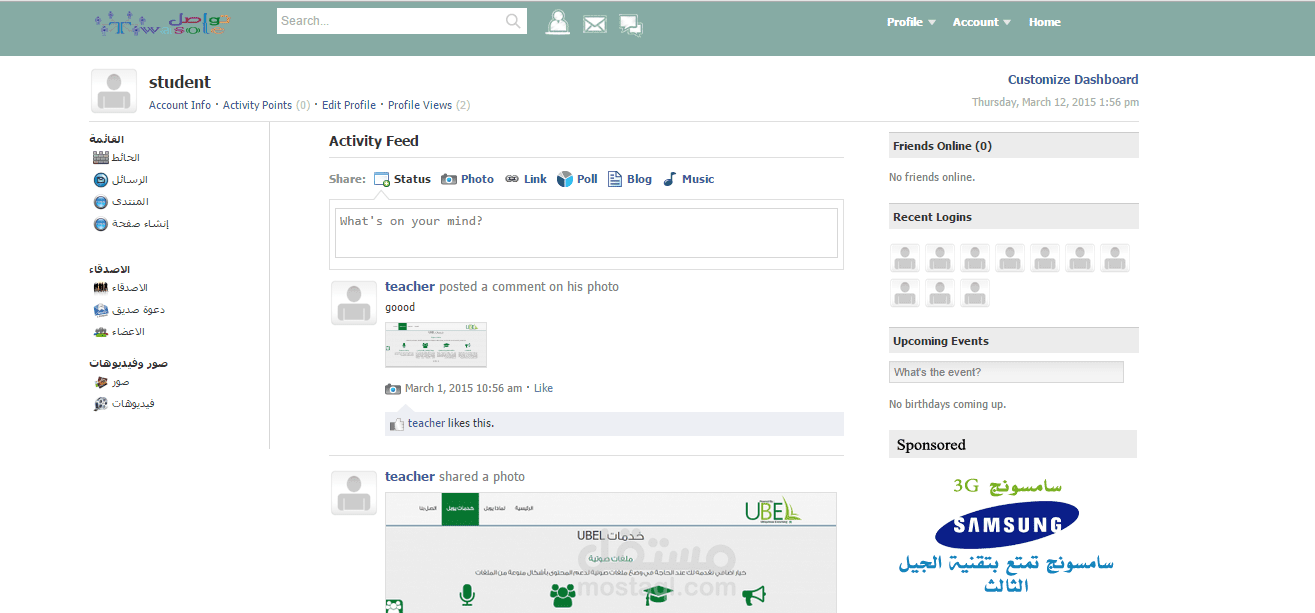
Task: Open the large shared UBEL photo
Action: [x=611, y=552]
